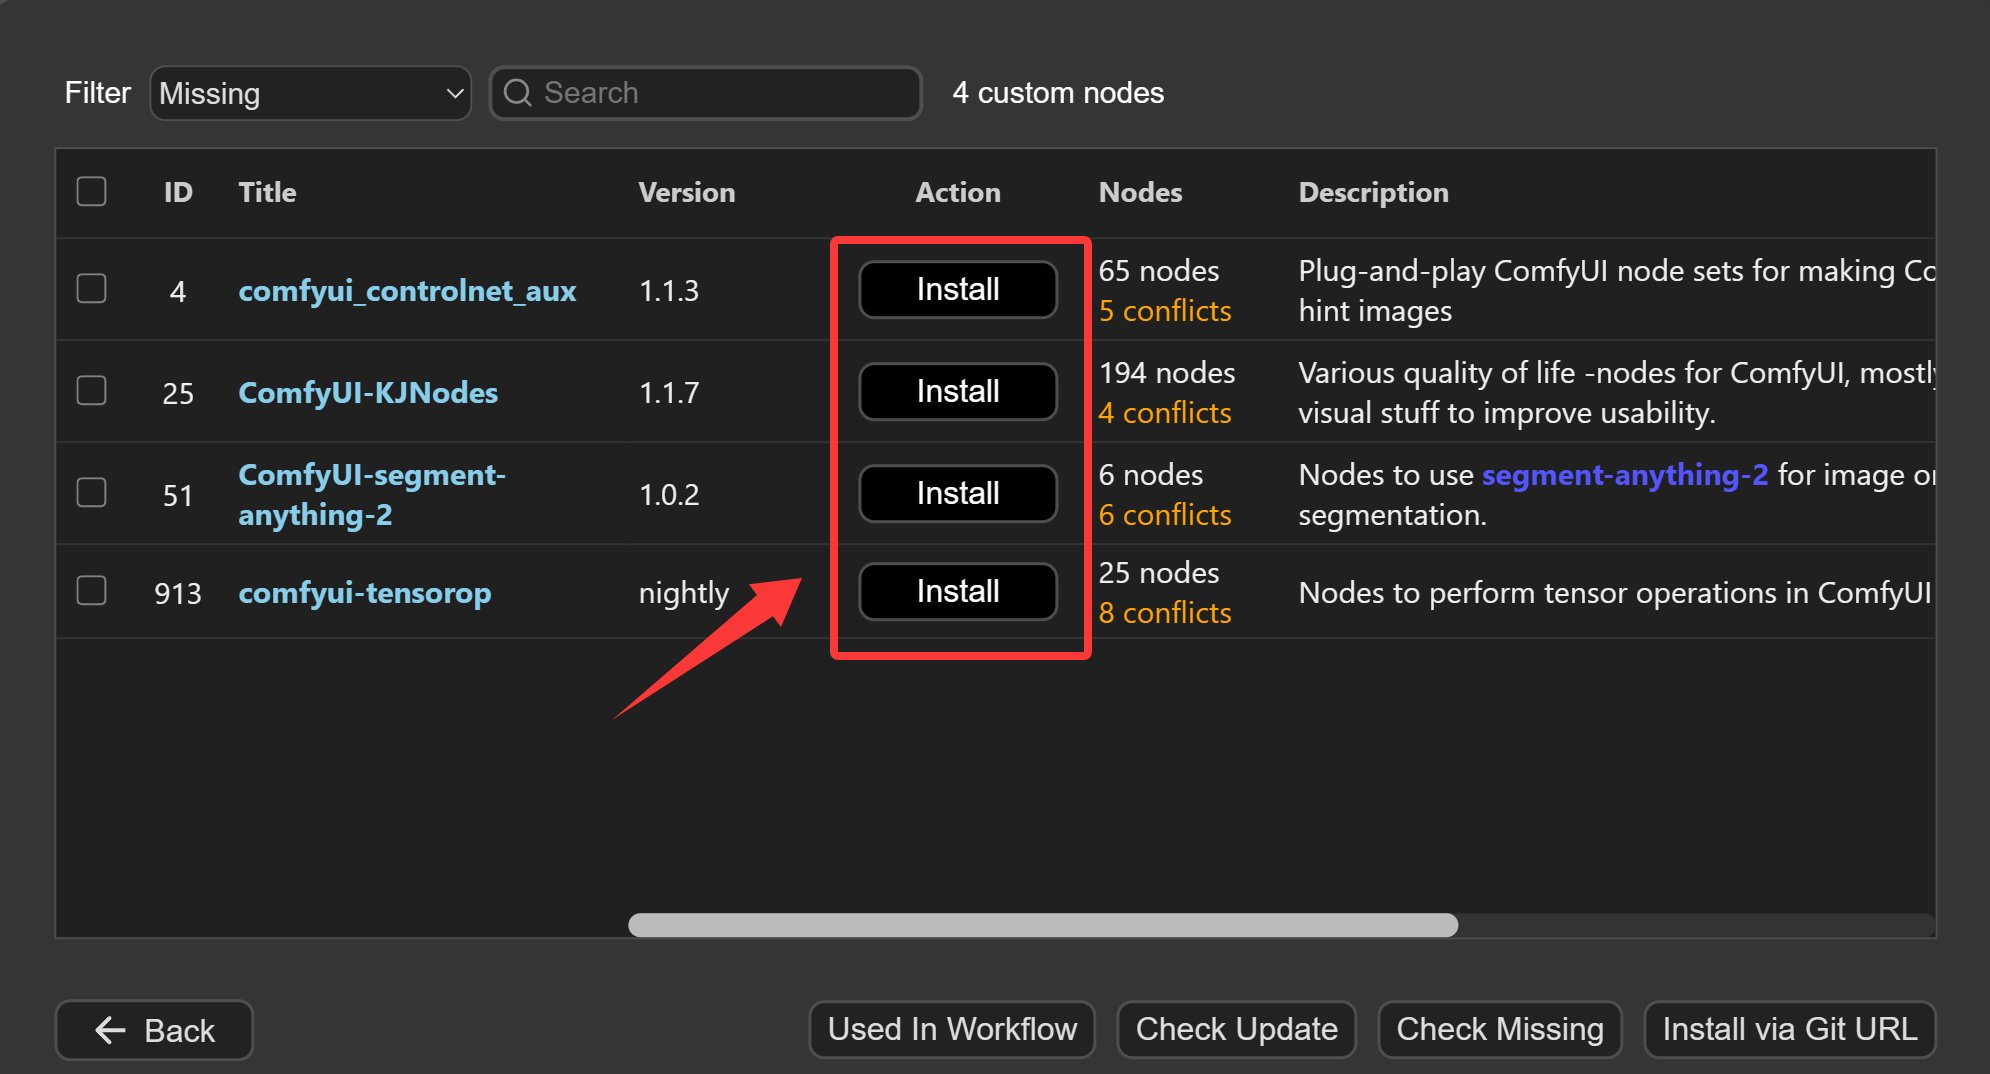Click the Check Missing button
The width and height of the screenshot is (1990, 1074).
click(x=1499, y=1029)
